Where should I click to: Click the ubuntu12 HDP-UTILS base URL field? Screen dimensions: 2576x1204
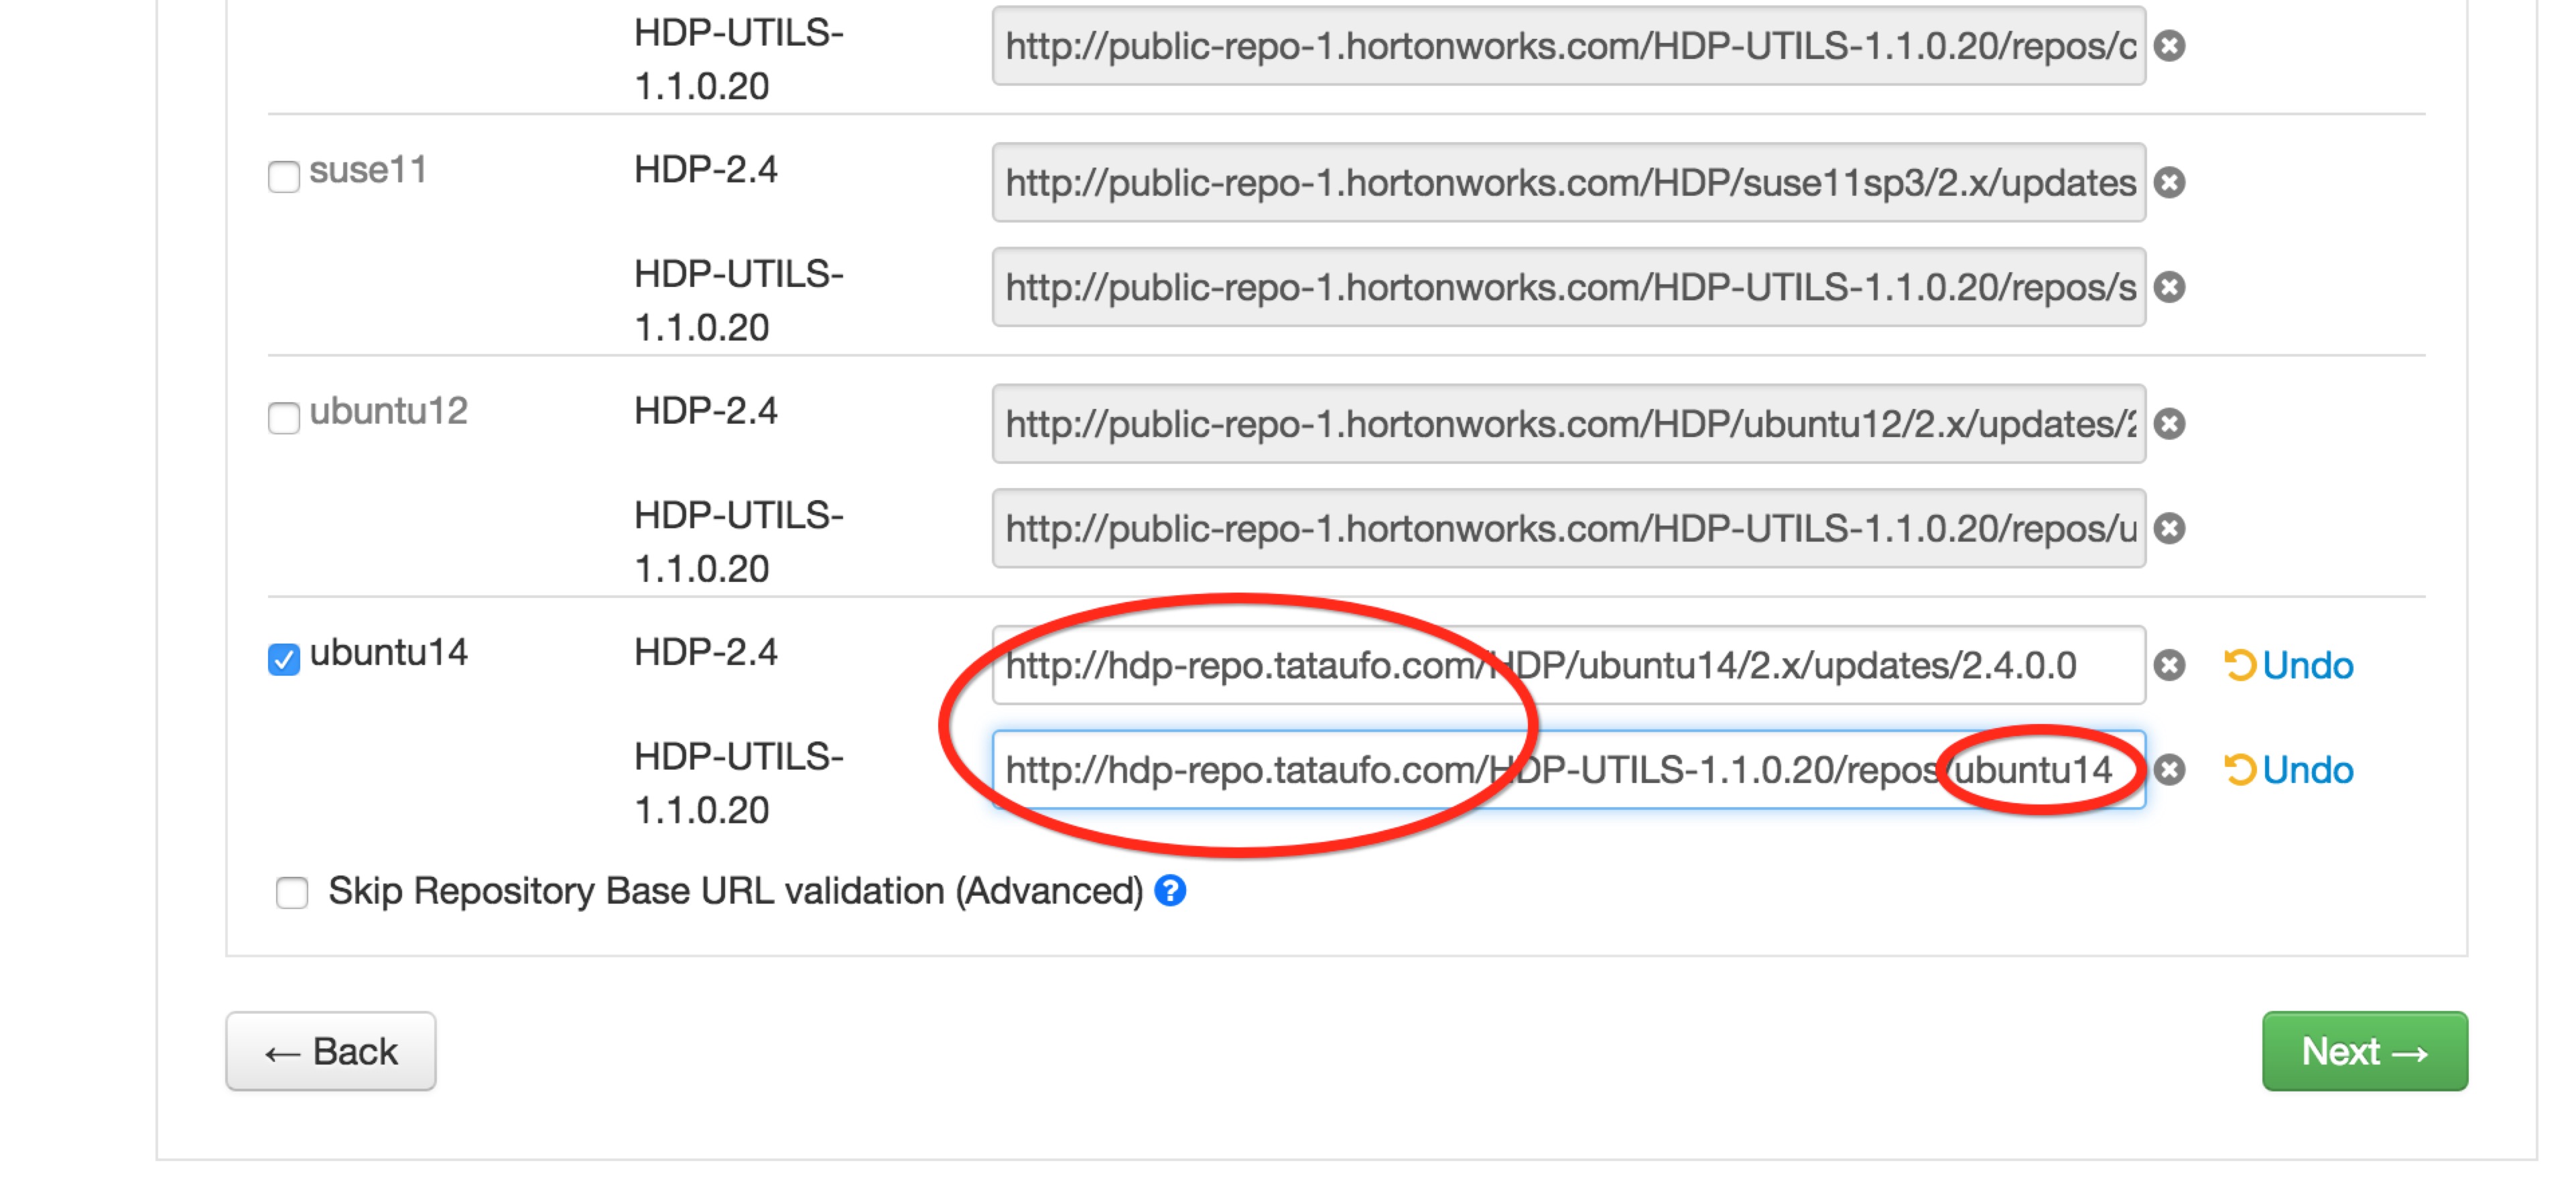pos(1568,528)
